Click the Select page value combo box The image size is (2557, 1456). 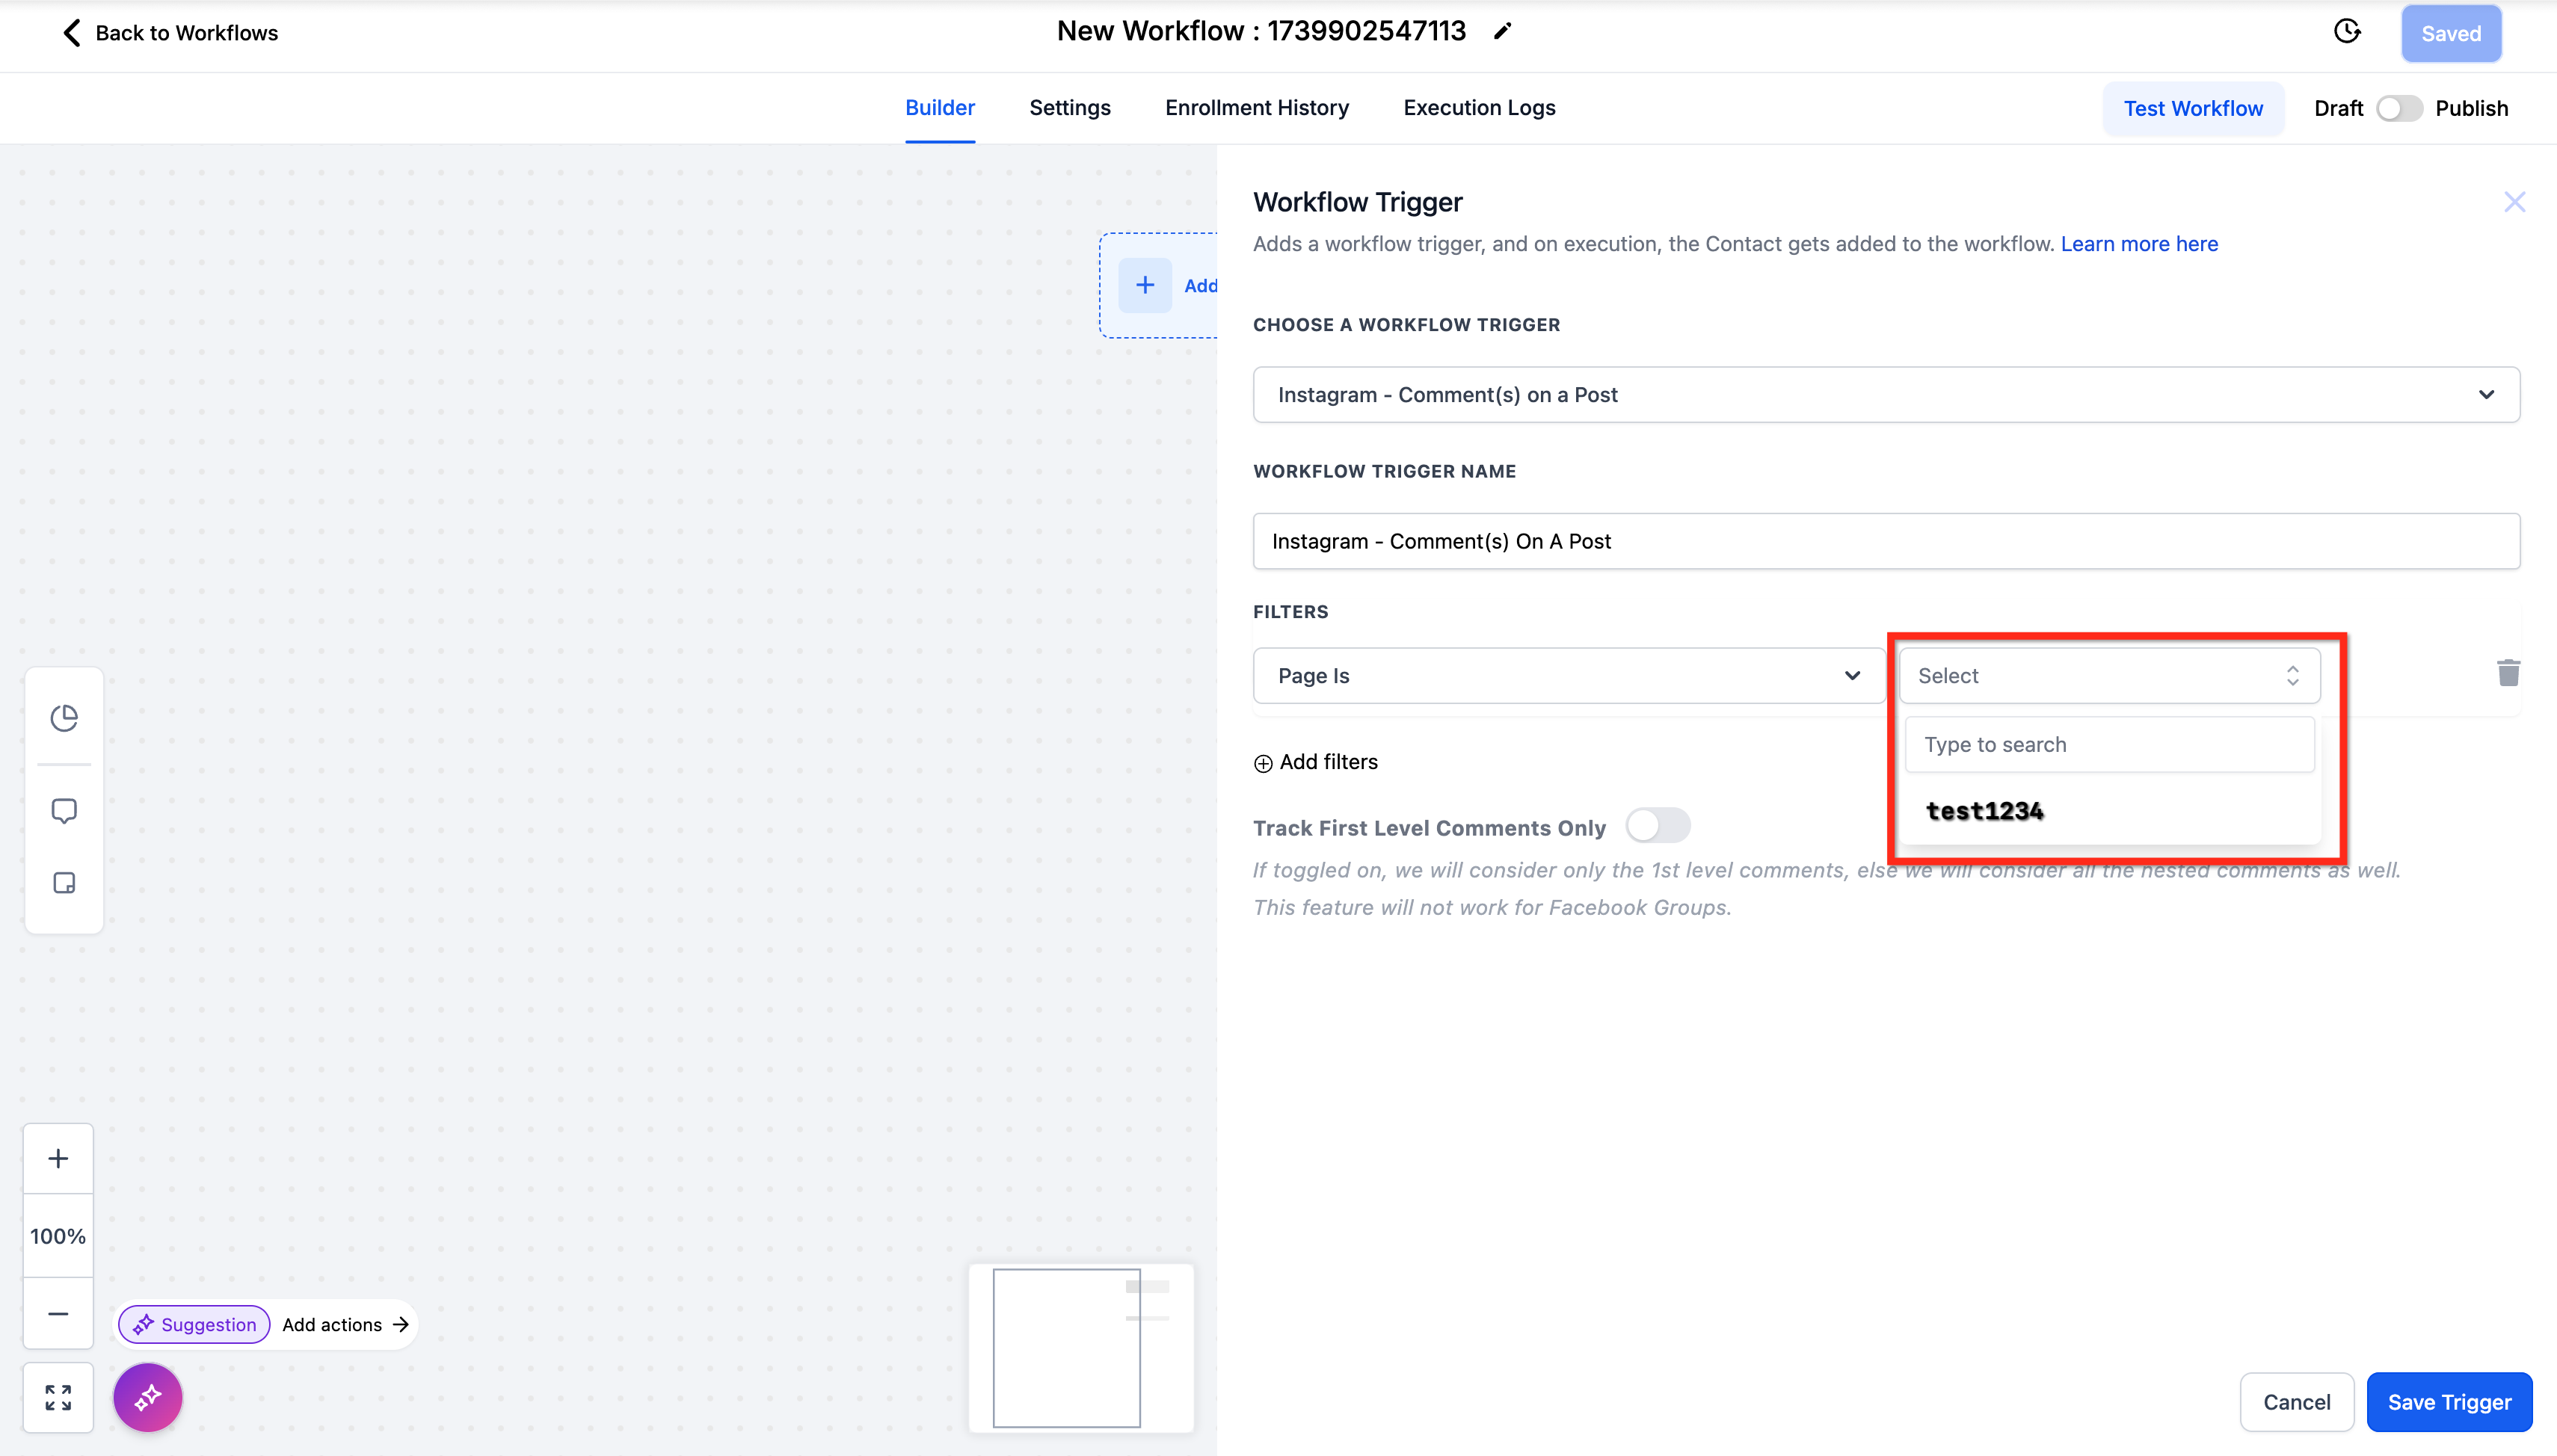click(2108, 676)
